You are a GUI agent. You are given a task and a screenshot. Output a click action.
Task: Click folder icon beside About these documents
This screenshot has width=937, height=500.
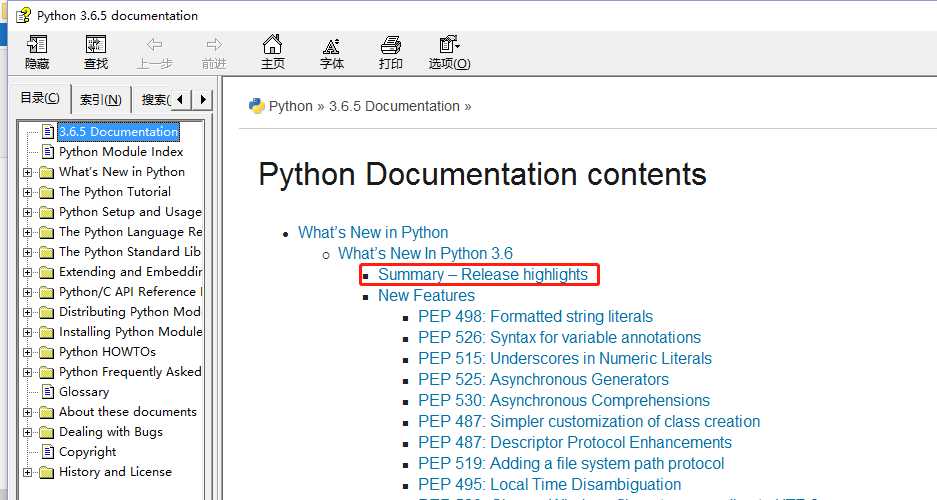click(x=47, y=413)
